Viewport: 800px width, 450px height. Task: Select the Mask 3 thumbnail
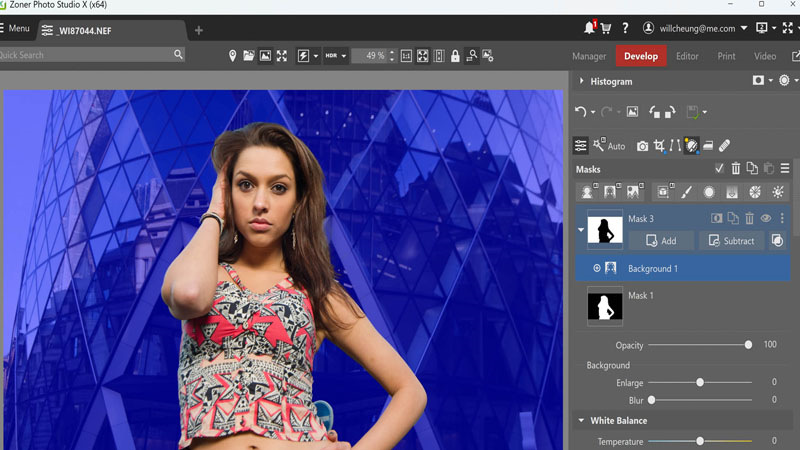[x=605, y=229]
